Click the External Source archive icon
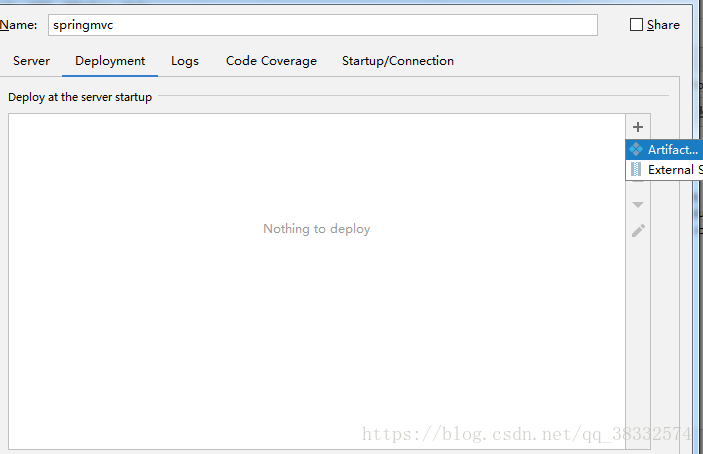The height and width of the screenshot is (454, 703). 636,169
